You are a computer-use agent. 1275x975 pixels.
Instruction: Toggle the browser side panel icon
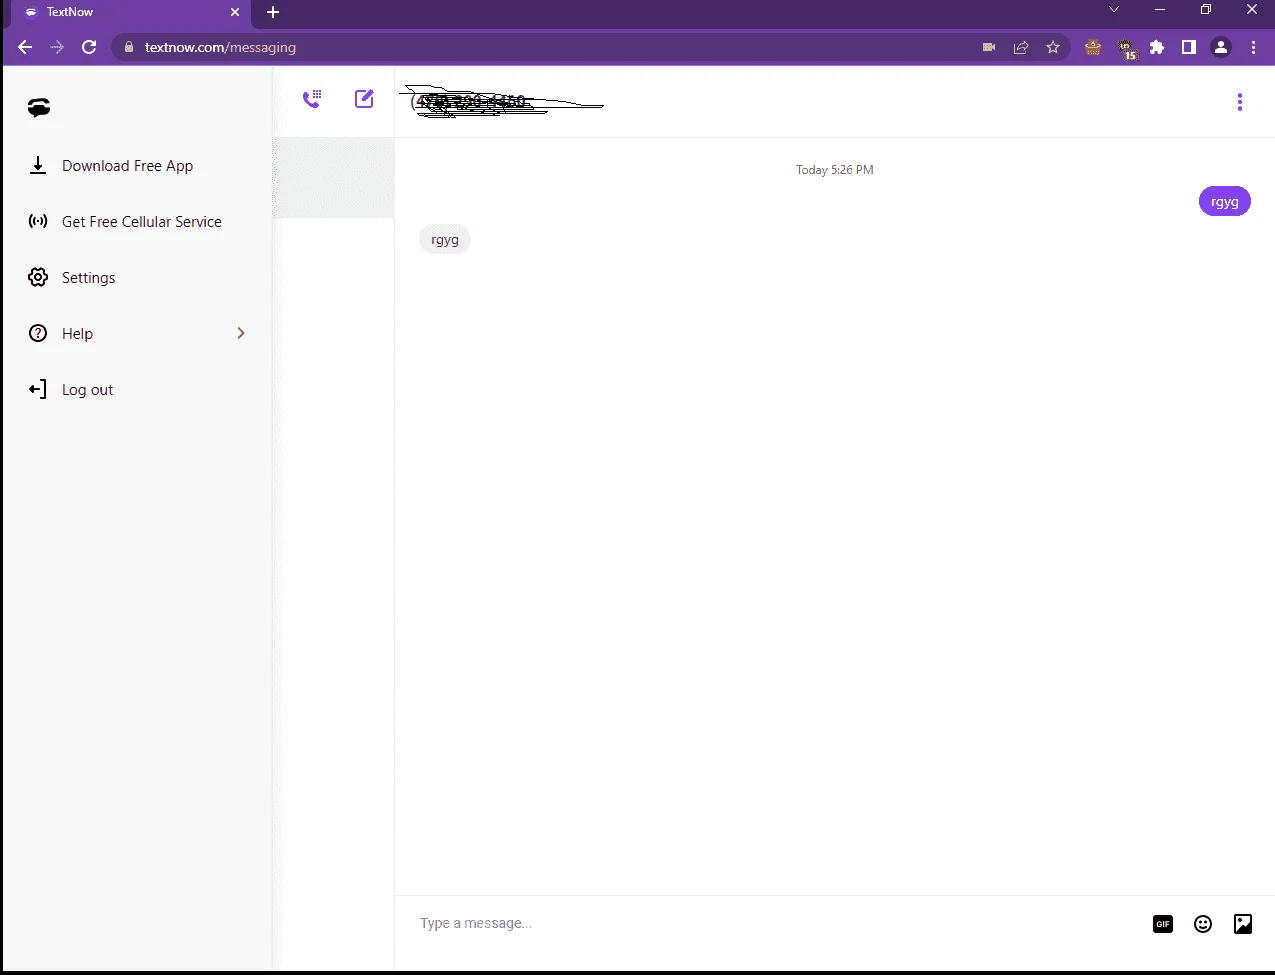tap(1189, 47)
